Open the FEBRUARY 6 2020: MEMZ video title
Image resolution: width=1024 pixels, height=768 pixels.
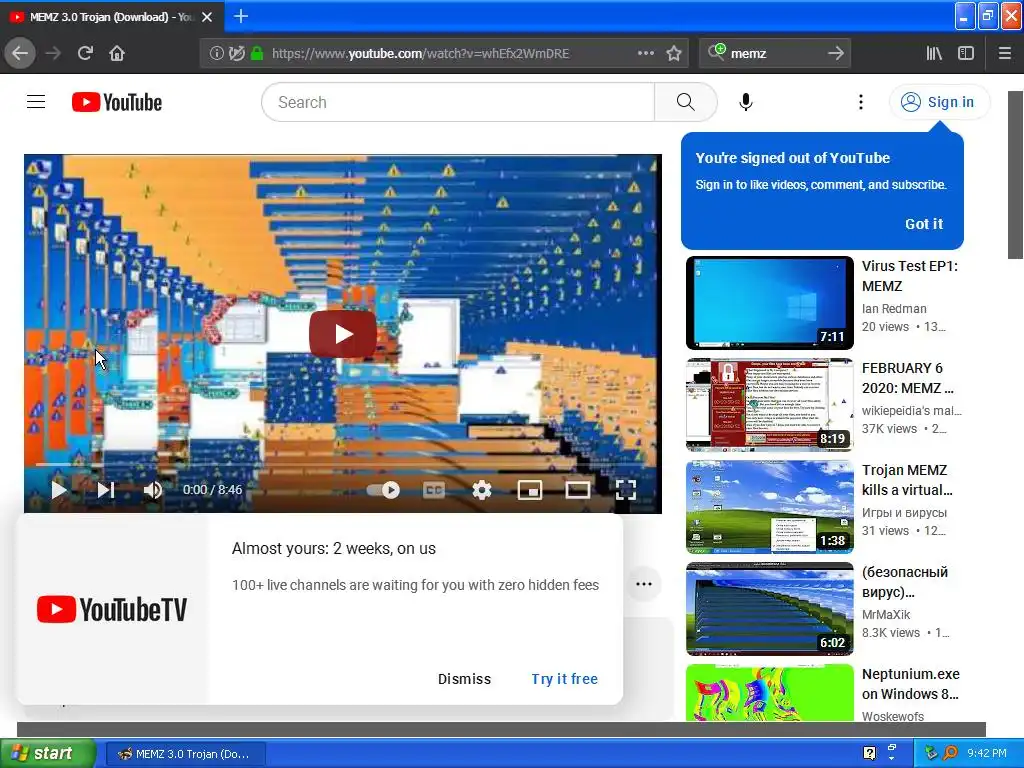908,378
